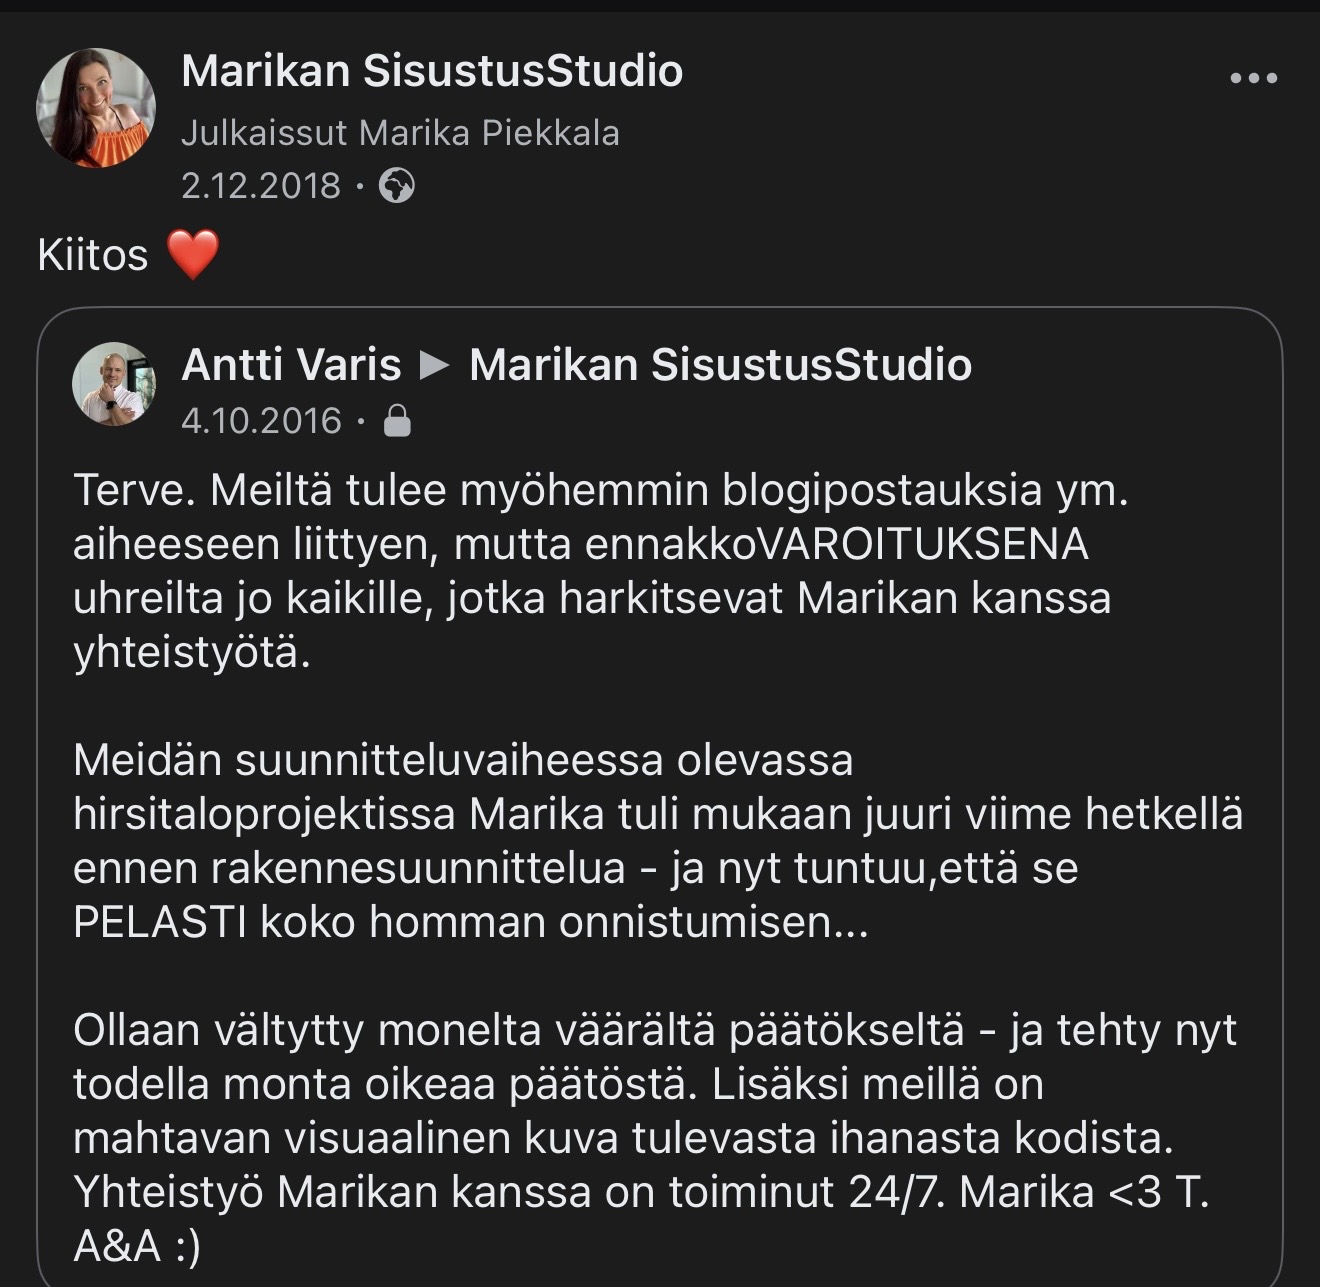Click the "Julkaissut" label under page name
The width and height of the screenshot is (1320, 1287).
[263, 133]
